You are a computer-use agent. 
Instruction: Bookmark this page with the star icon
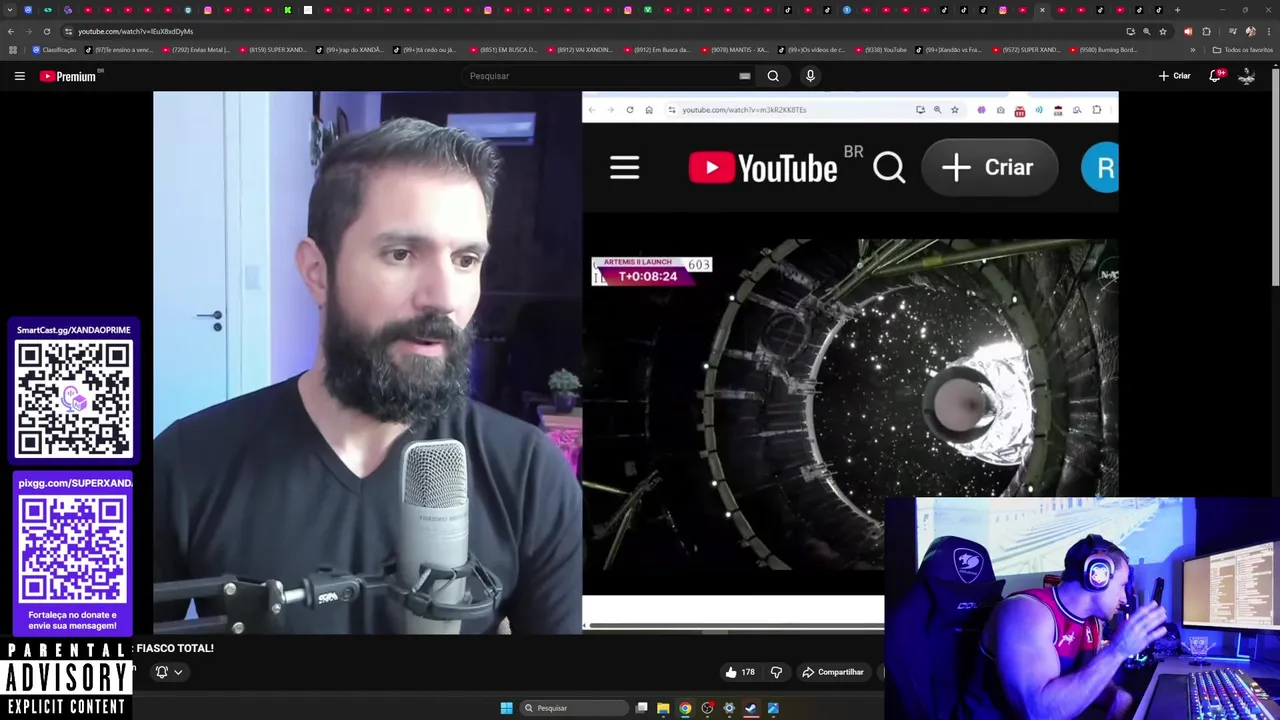click(x=1162, y=31)
